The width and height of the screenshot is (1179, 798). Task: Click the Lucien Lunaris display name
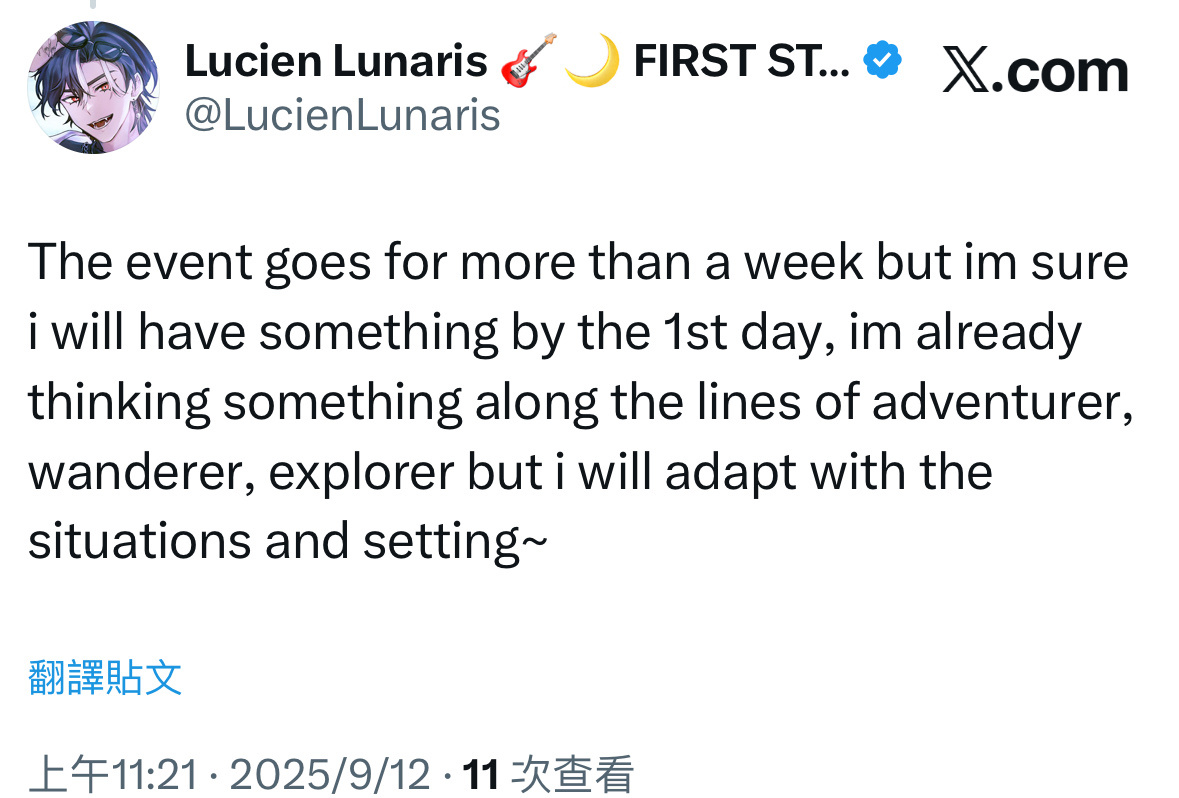[336, 63]
